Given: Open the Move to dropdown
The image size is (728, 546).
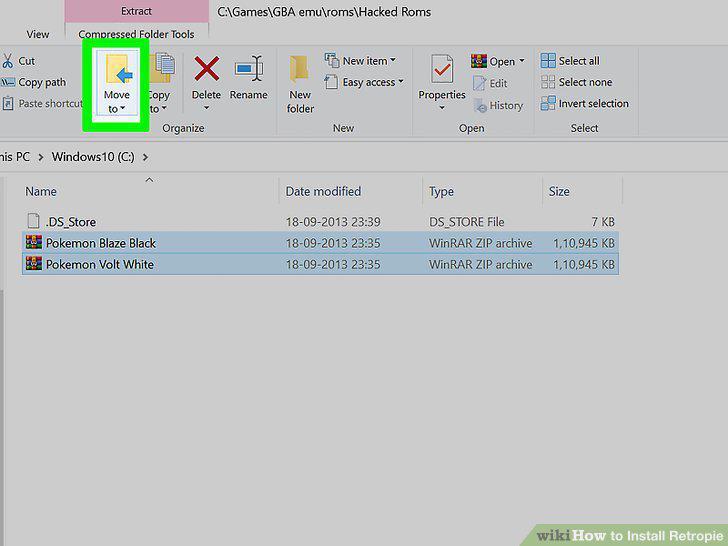Looking at the screenshot, I should point(116,83).
